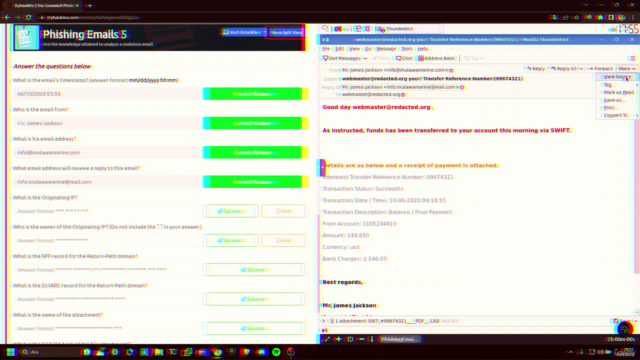The width and height of the screenshot is (640, 360).
Task: Submit the attachment name answer
Action: coord(255,329)
